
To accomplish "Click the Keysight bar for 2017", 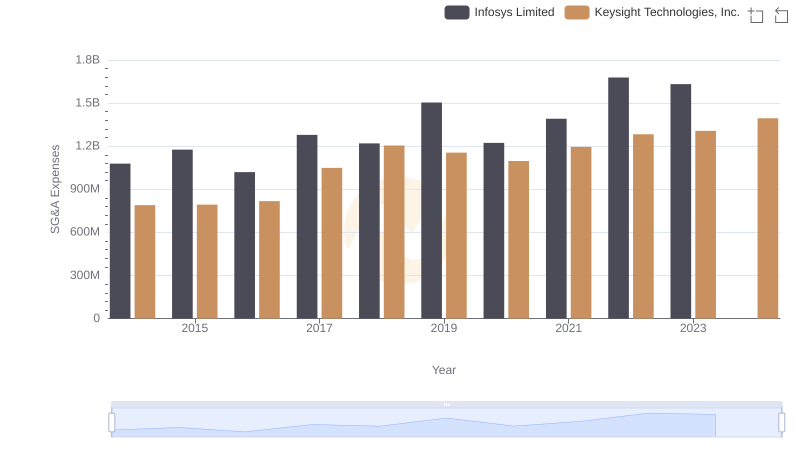I will pyautogui.click(x=332, y=243).
